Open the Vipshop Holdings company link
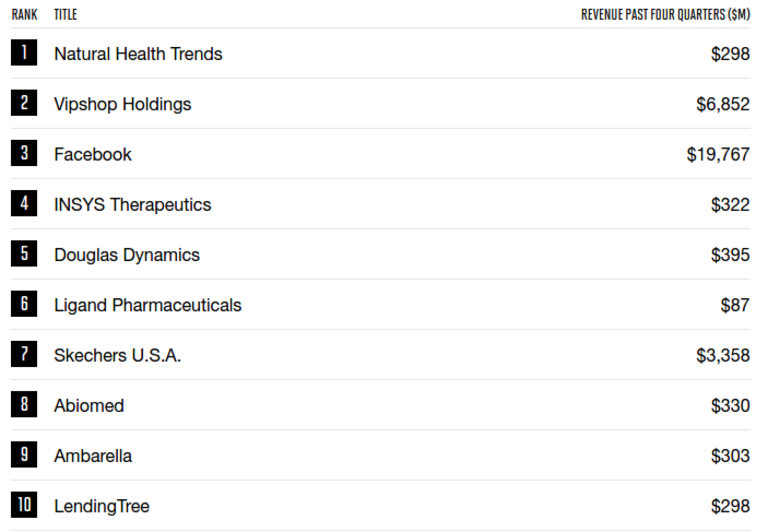 (122, 104)
